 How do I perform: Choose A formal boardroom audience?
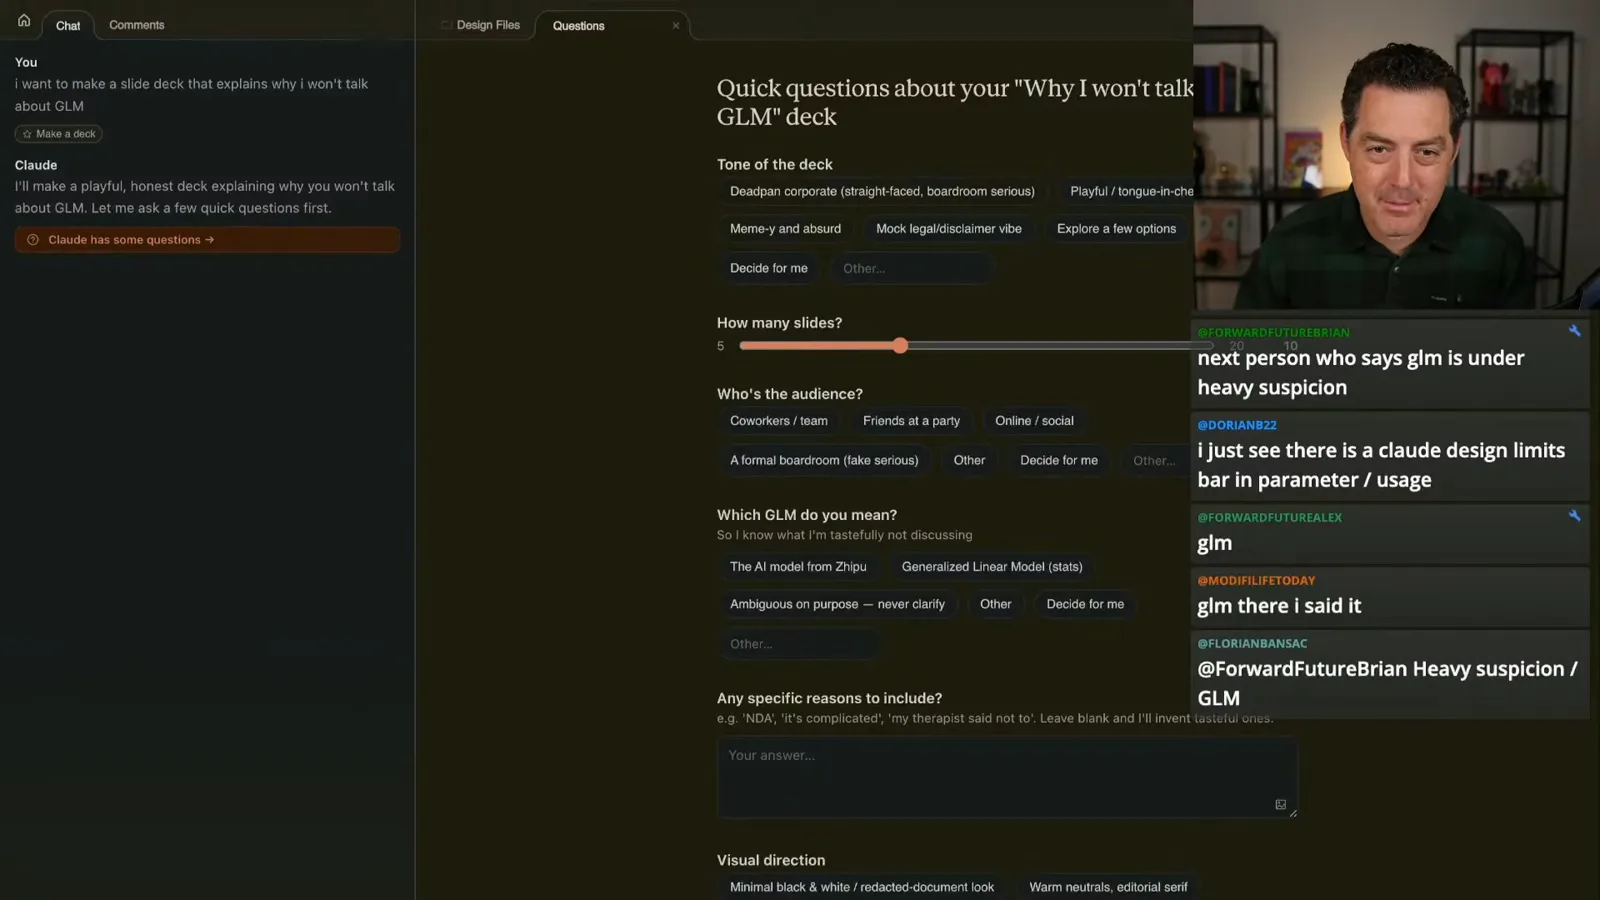point(824,460)
